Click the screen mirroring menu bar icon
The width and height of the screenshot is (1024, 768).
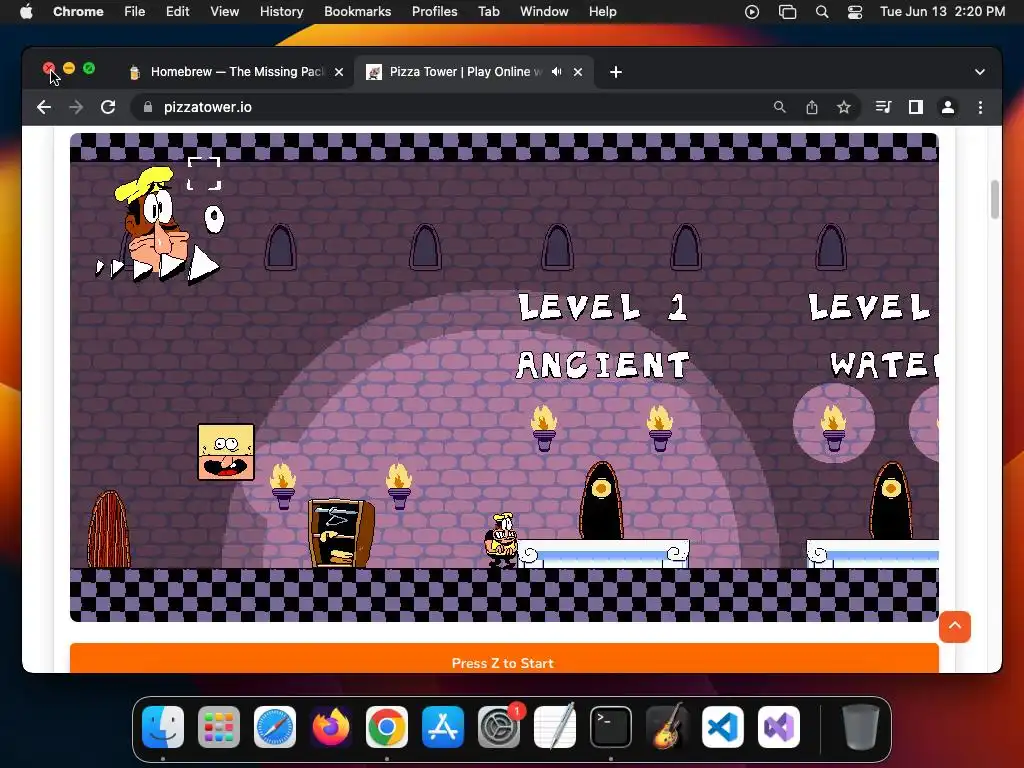[788, 11]
